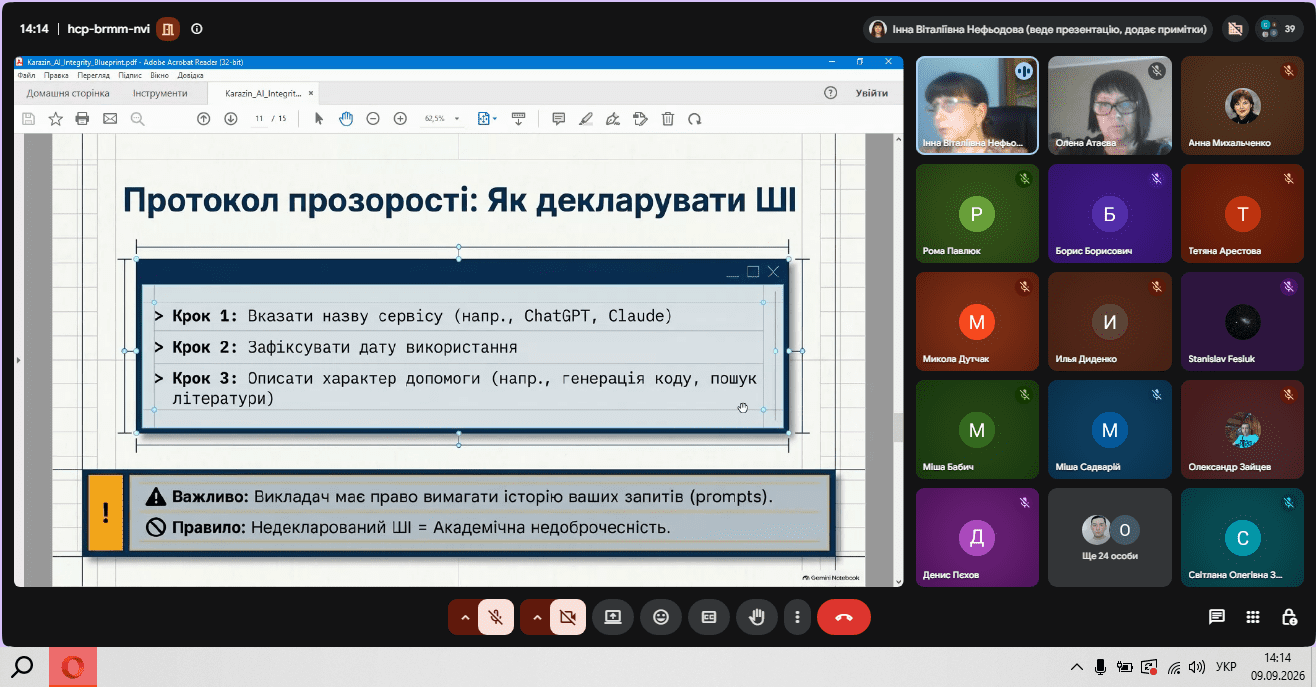Bookmark the document with the star icon
Viewport: 1316px width, 687px height.
tap(55, 118)
